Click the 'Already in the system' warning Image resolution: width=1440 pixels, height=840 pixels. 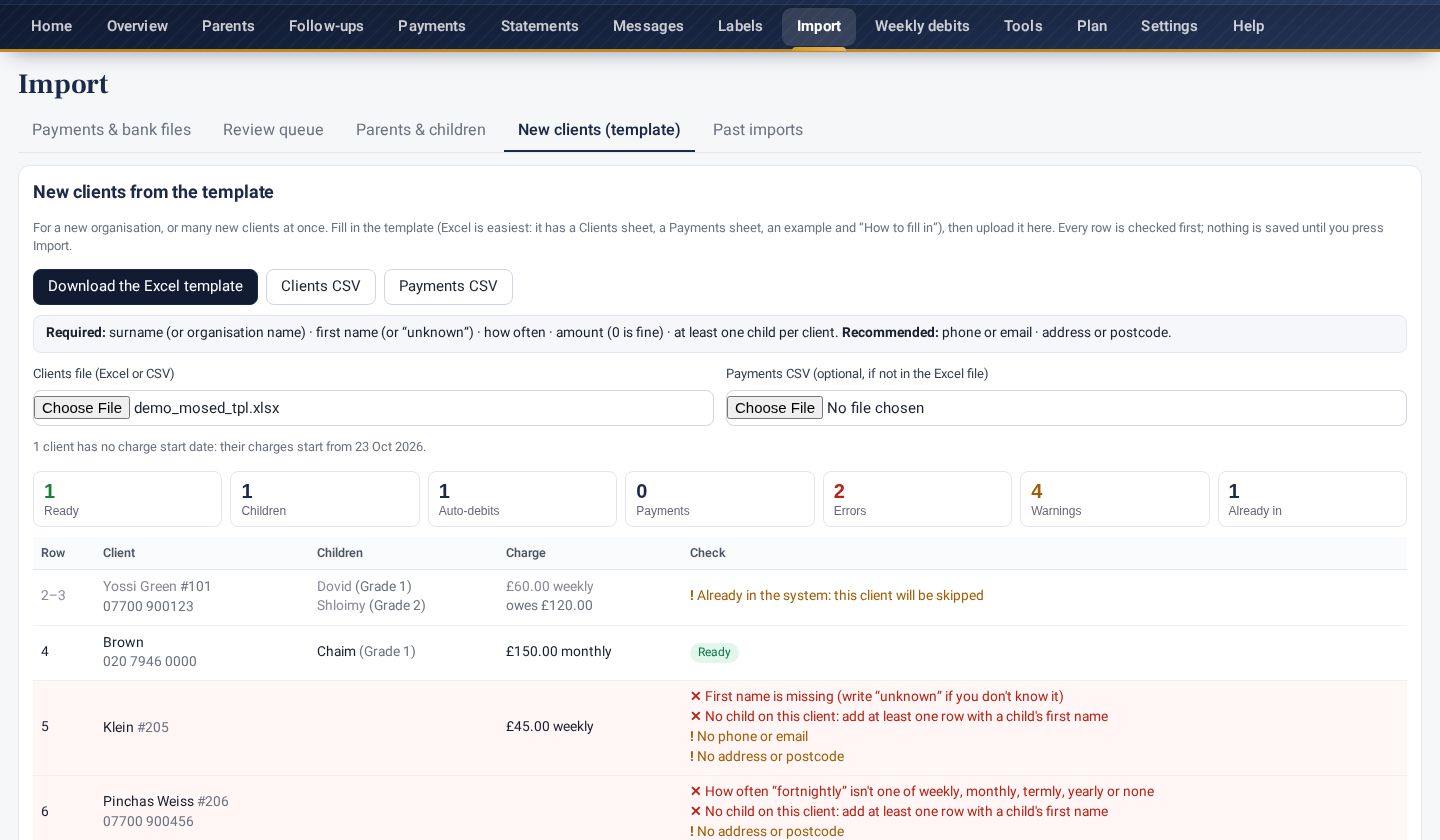837,595
